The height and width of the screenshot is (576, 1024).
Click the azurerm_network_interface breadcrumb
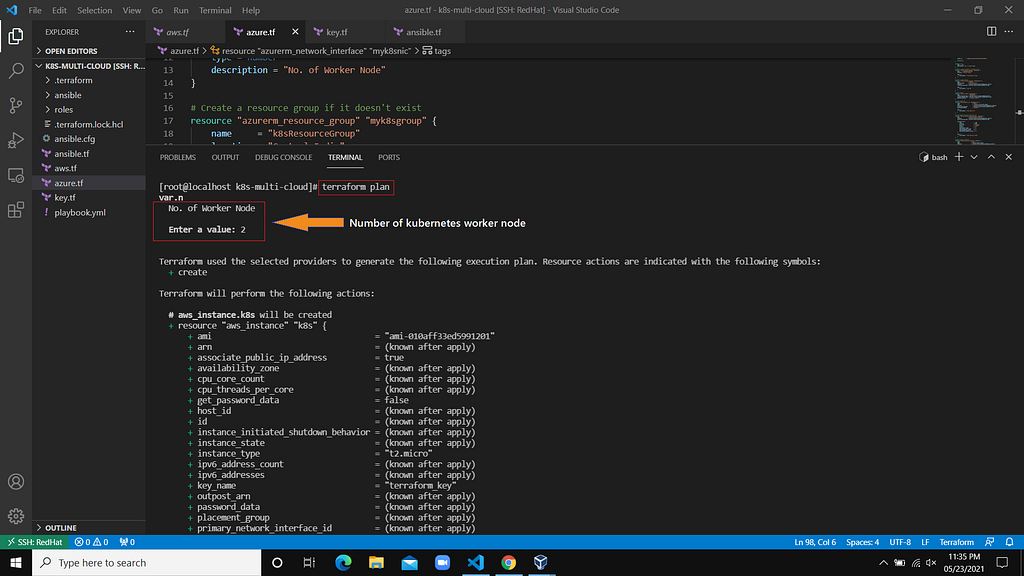click(x=311, y=50)
